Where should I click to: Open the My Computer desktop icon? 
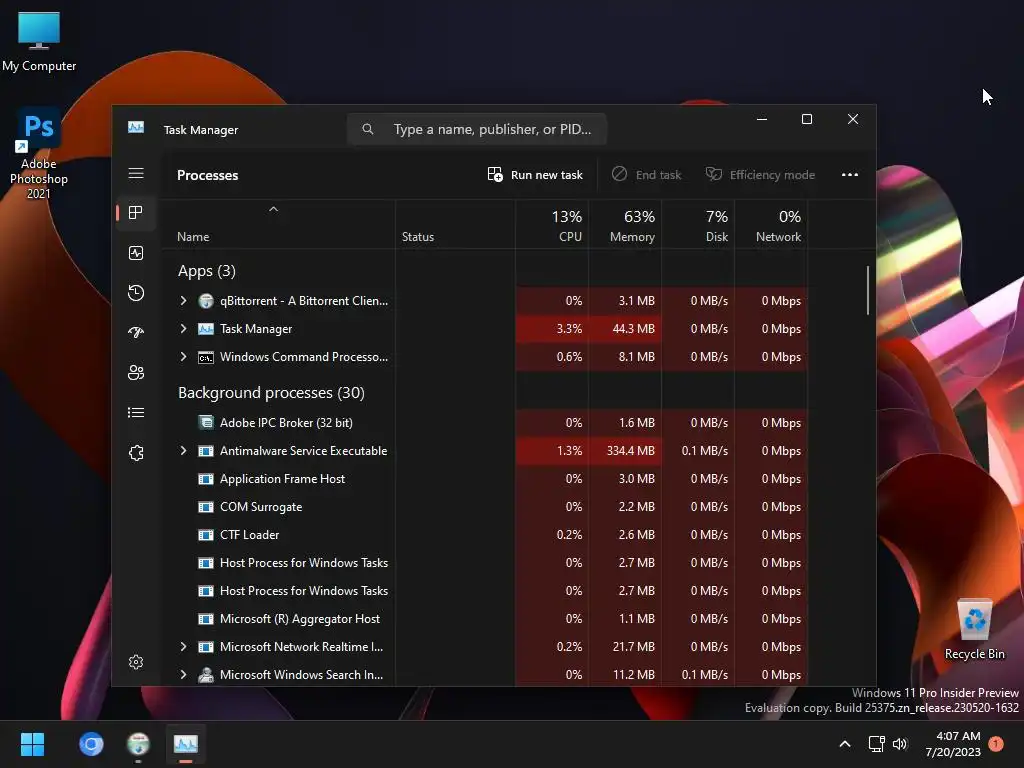pos(39,41)
